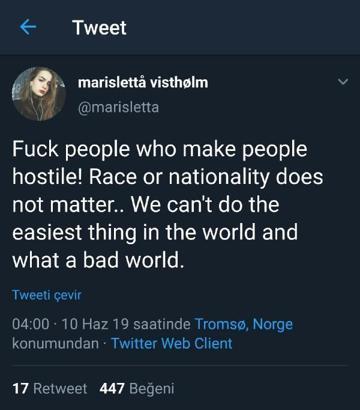Tap the Tweet header title
Screen dimensions: 360x410
point(100,27)
